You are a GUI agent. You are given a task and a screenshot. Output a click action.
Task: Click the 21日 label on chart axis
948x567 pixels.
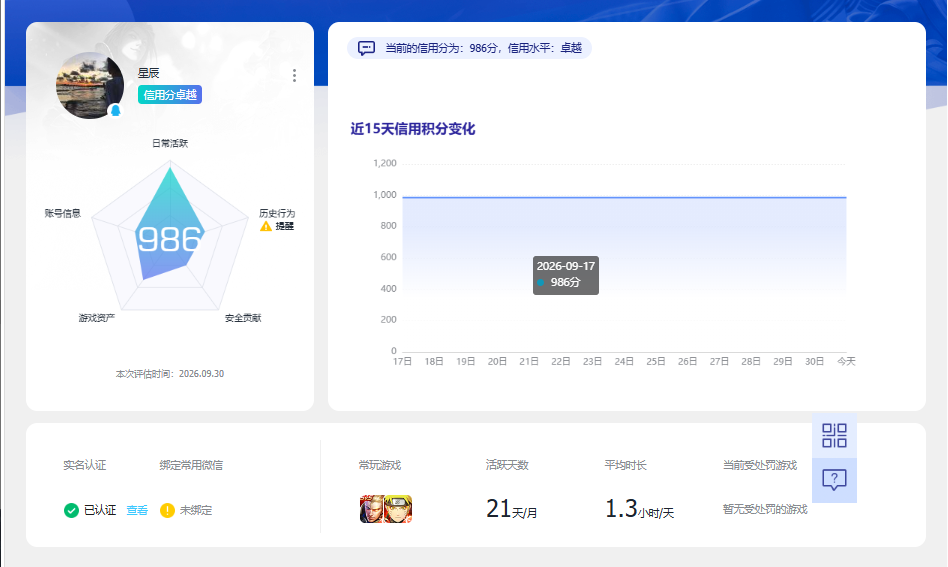coord(529,361)
